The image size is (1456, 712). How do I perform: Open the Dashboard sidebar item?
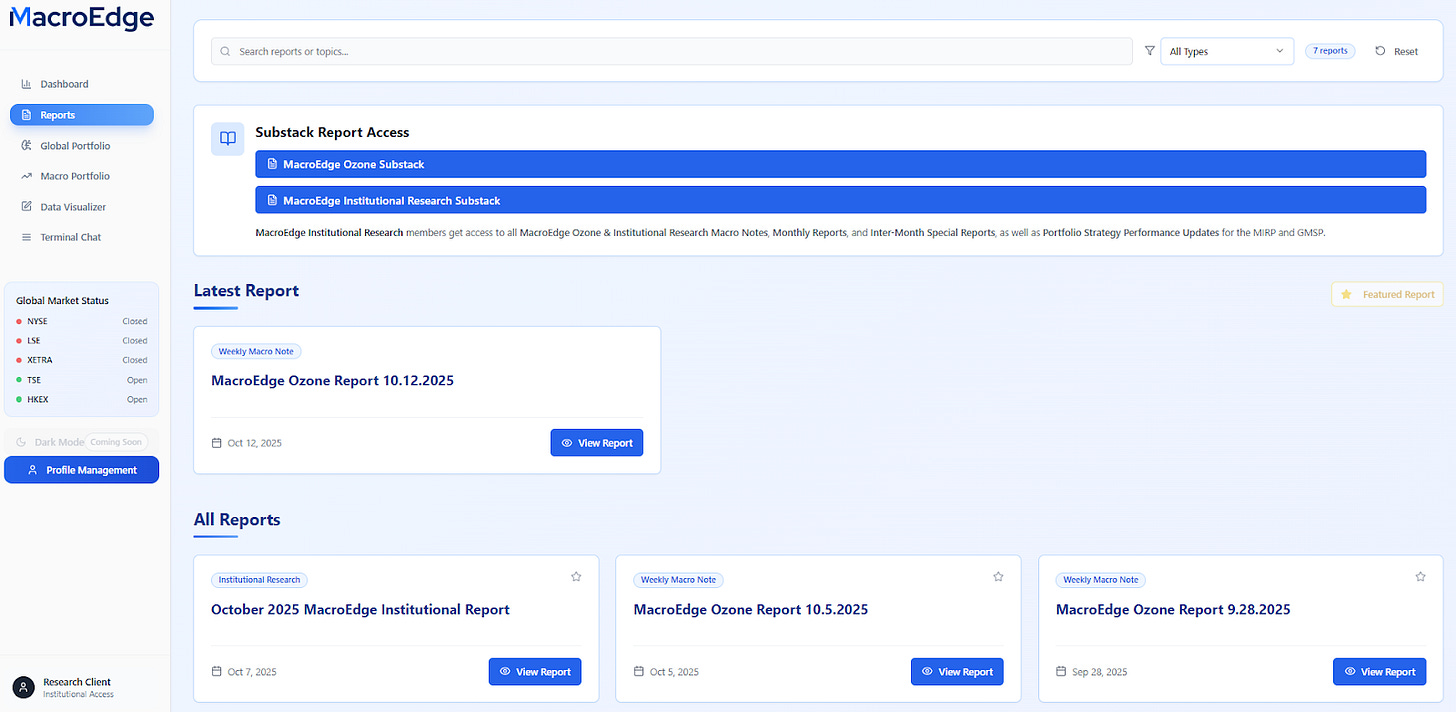pyautogui.click(x=81, y=84)
